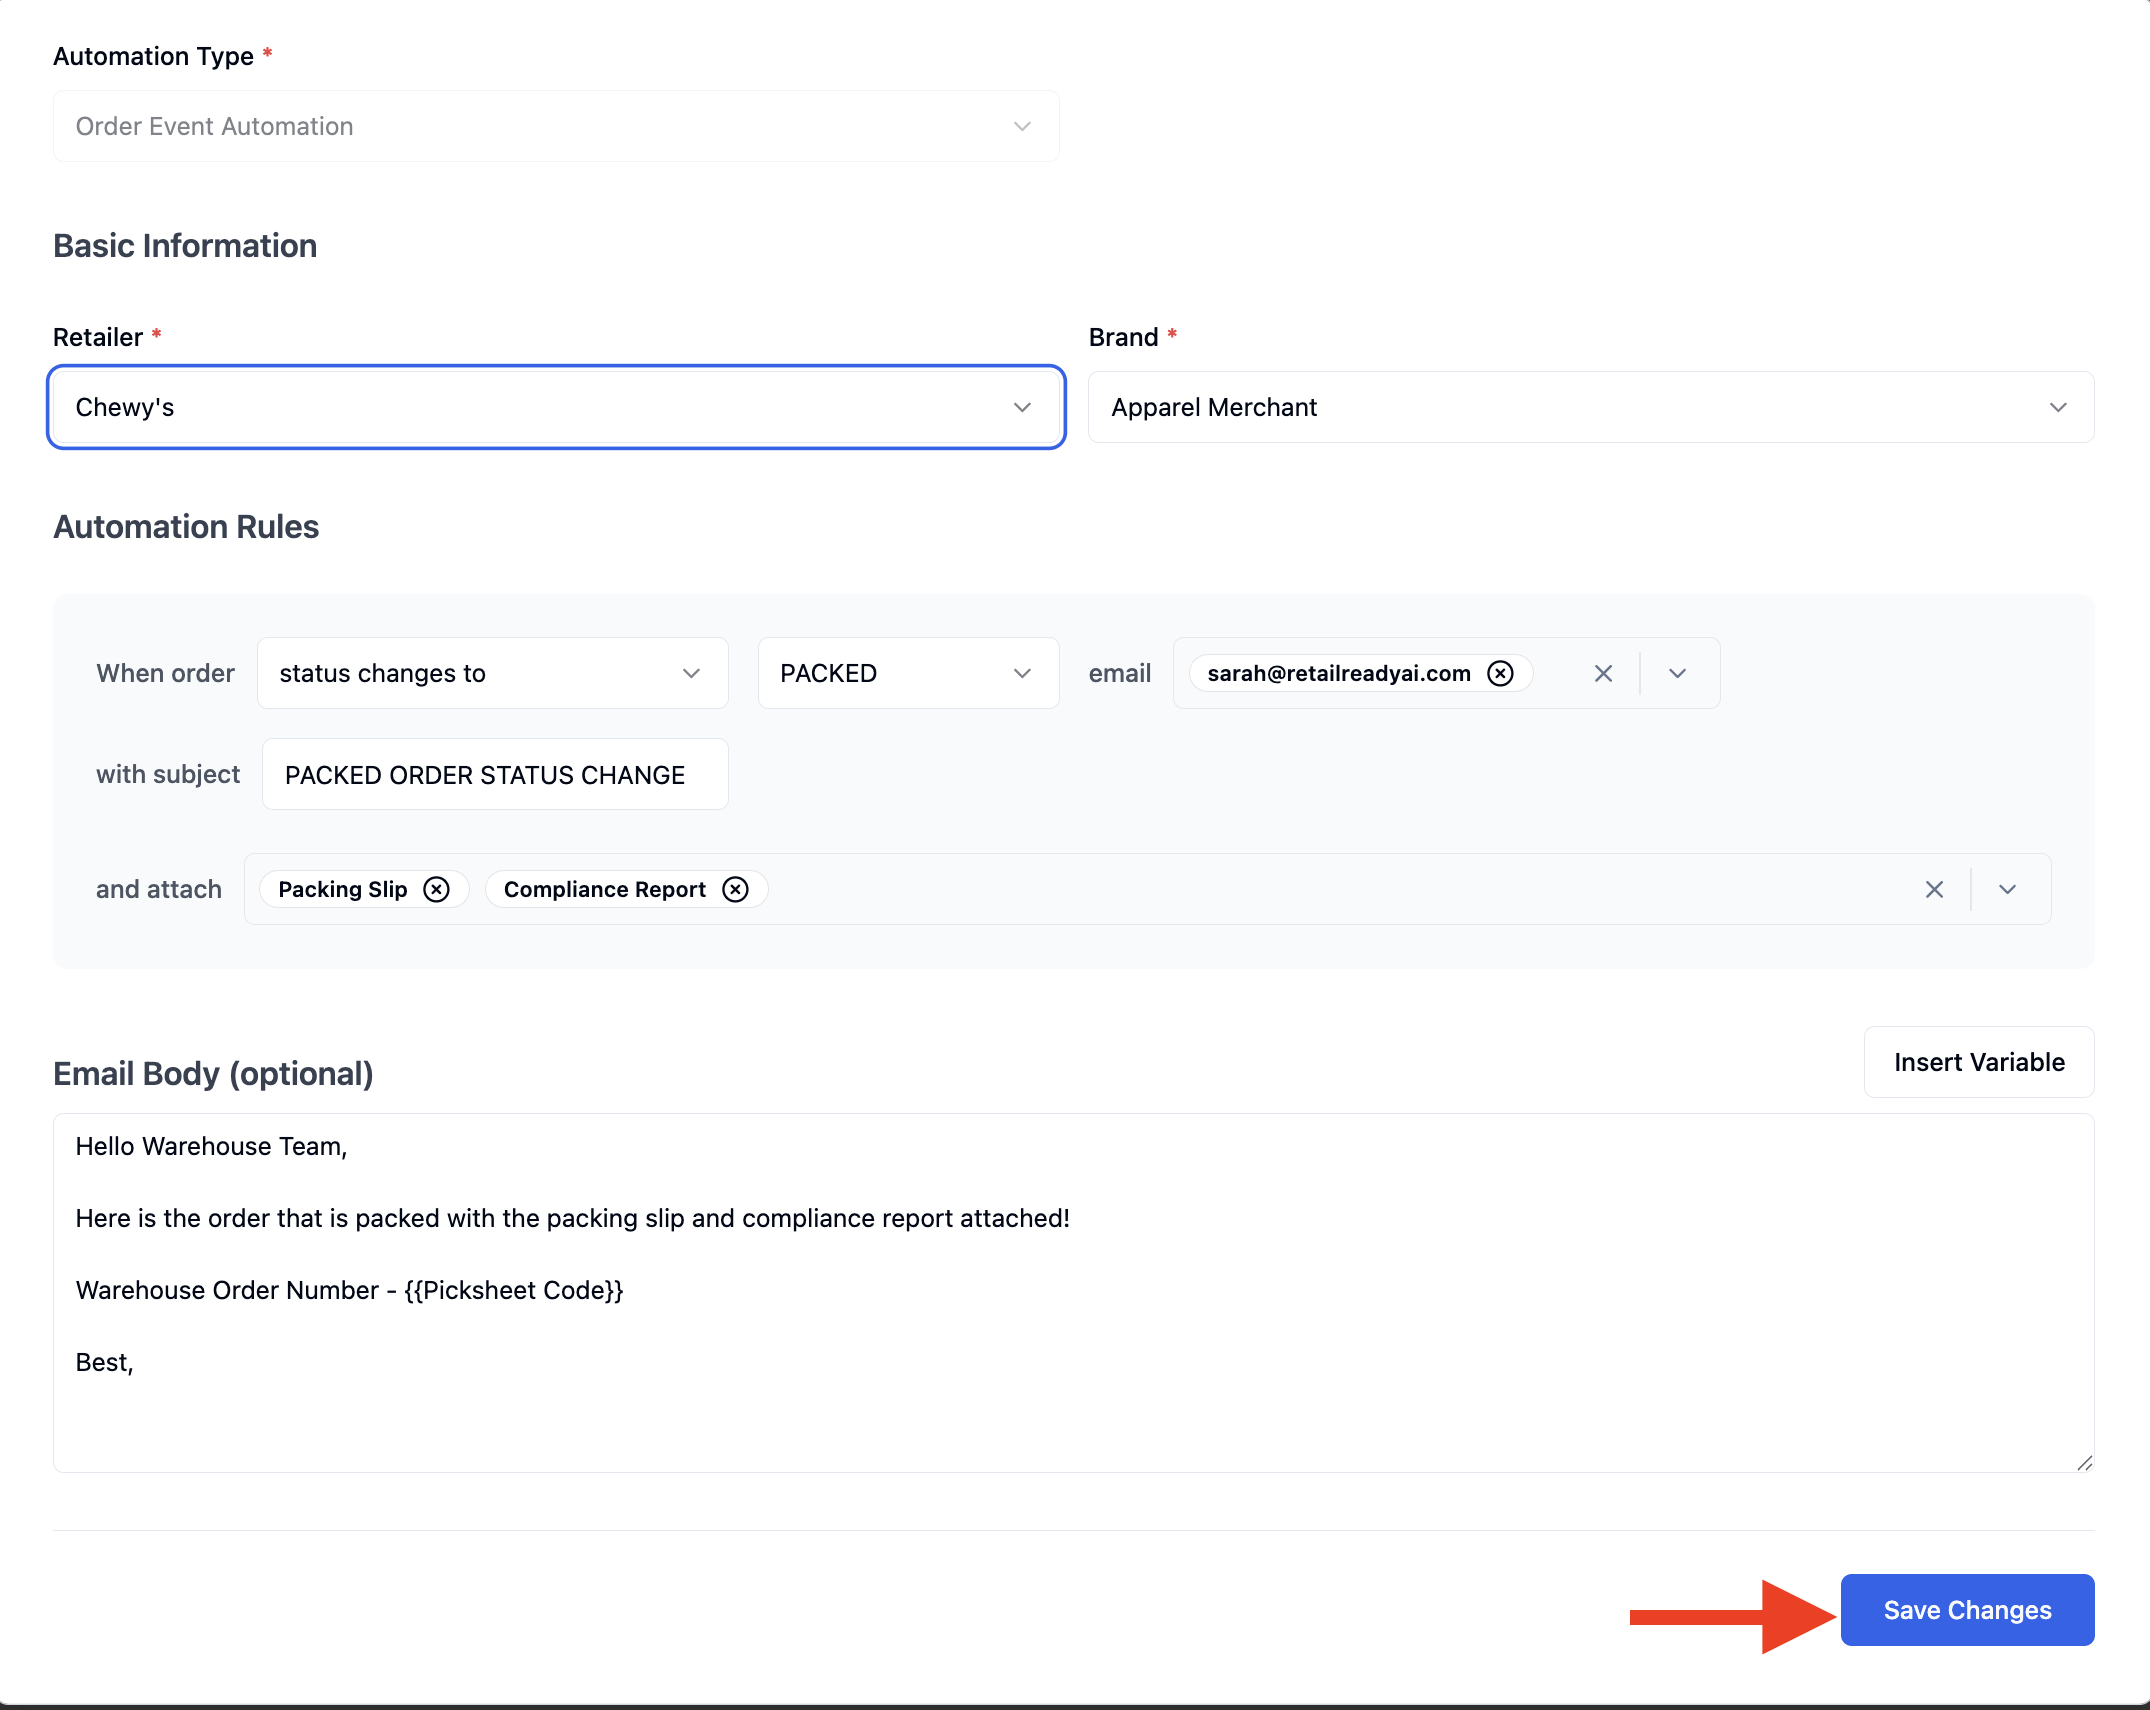Click the Save Changes button

tap(1967, 1610)
